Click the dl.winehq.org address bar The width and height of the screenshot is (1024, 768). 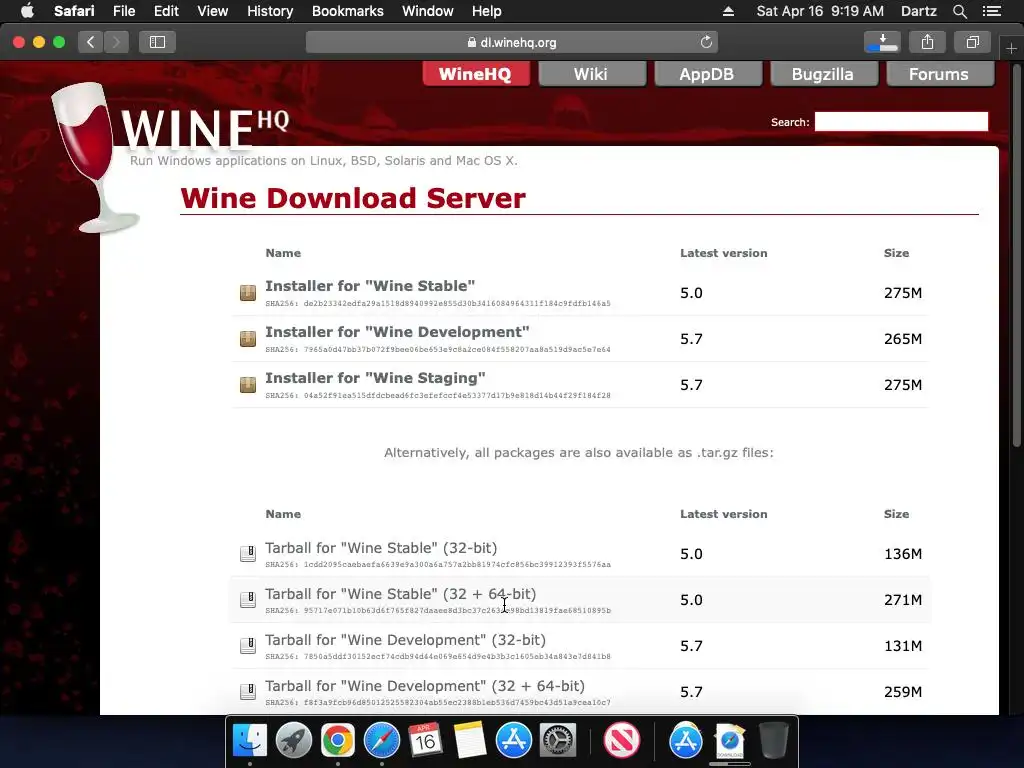[512, 42]
